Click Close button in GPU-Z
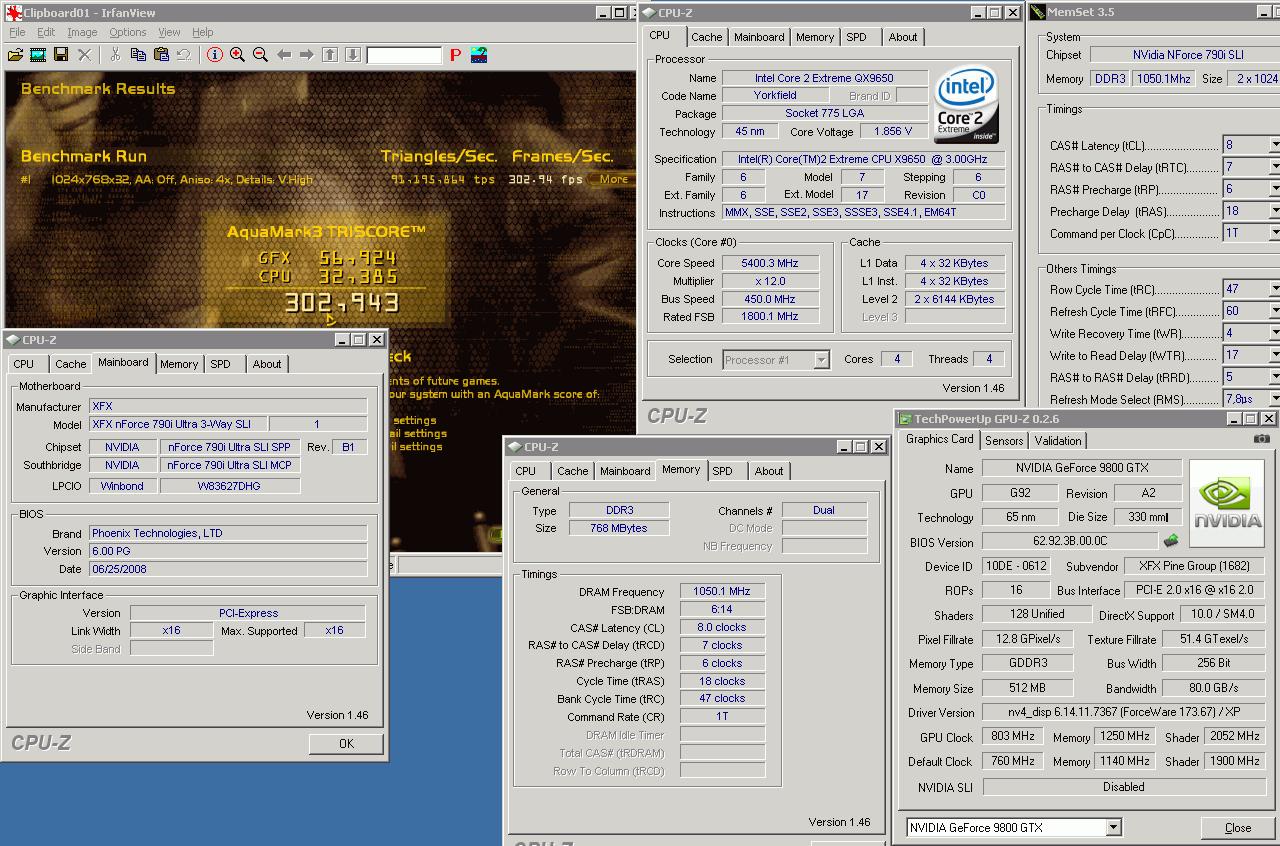This screenshot has height=846, width=1280. pyautogui.click(x=1238, y=828)
